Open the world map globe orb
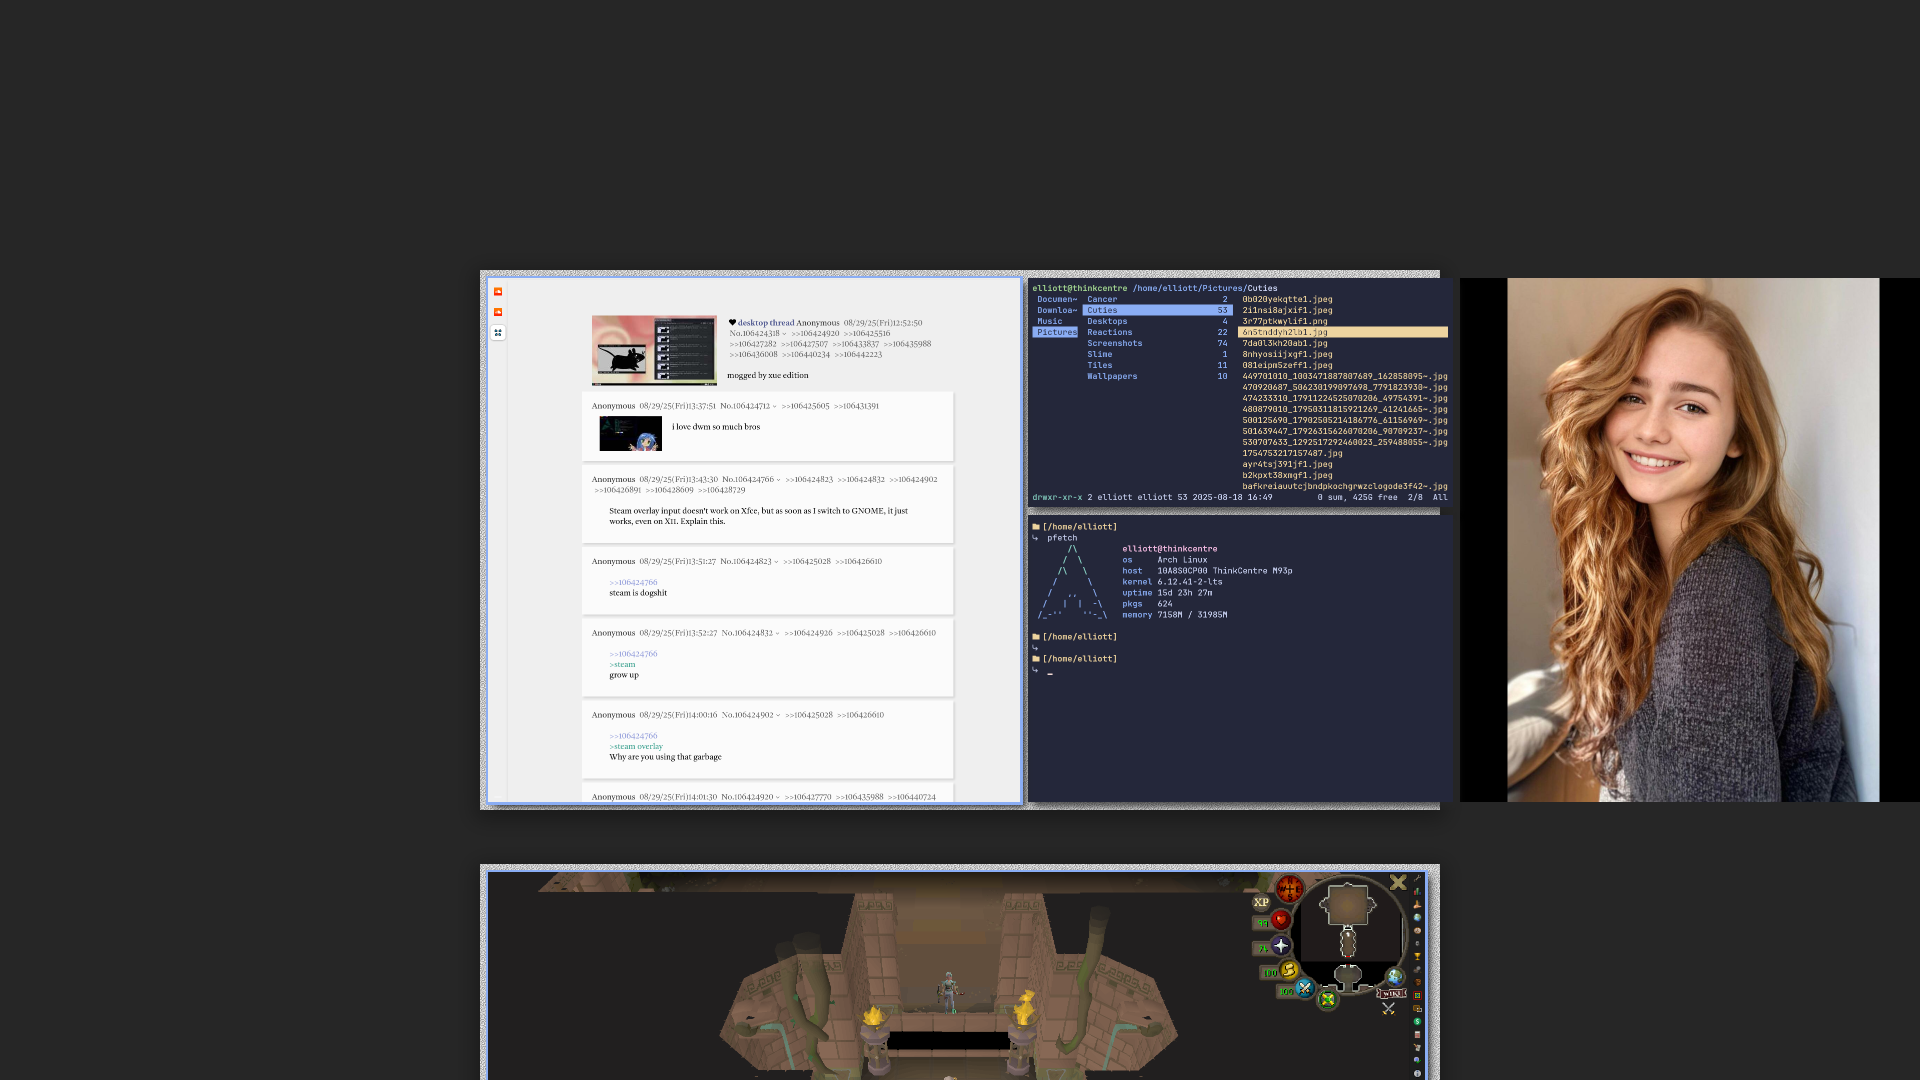The width and height of the screenshot is (1920, 1080). click(1395, 977)
